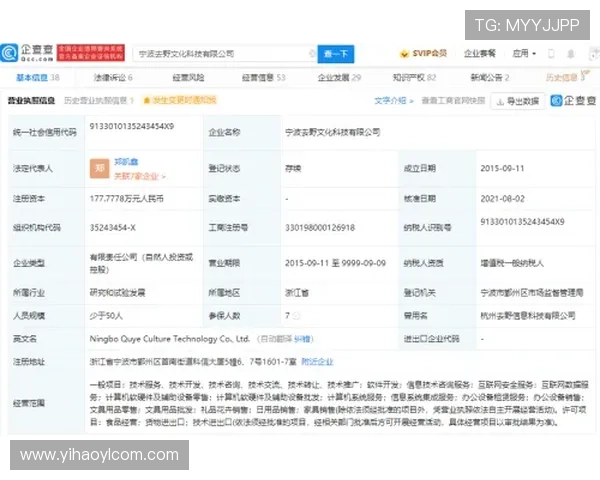Switch to the 经营信息 53 tab
The image size is (600, 480).
click(x=264, y=78)
